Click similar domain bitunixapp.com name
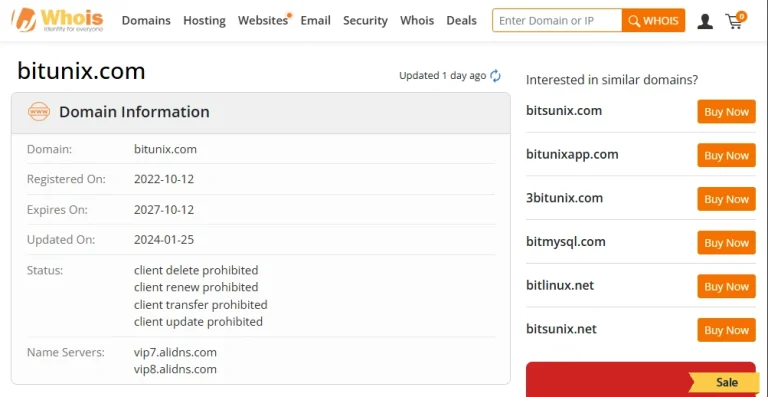Image resolution: width=768 pixels, height=397 pixels. 572,155
